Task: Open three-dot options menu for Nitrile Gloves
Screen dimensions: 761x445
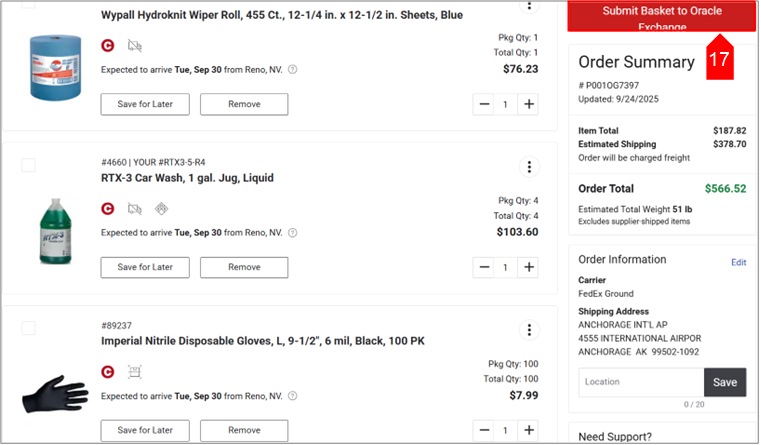Action: pos(530,331)
